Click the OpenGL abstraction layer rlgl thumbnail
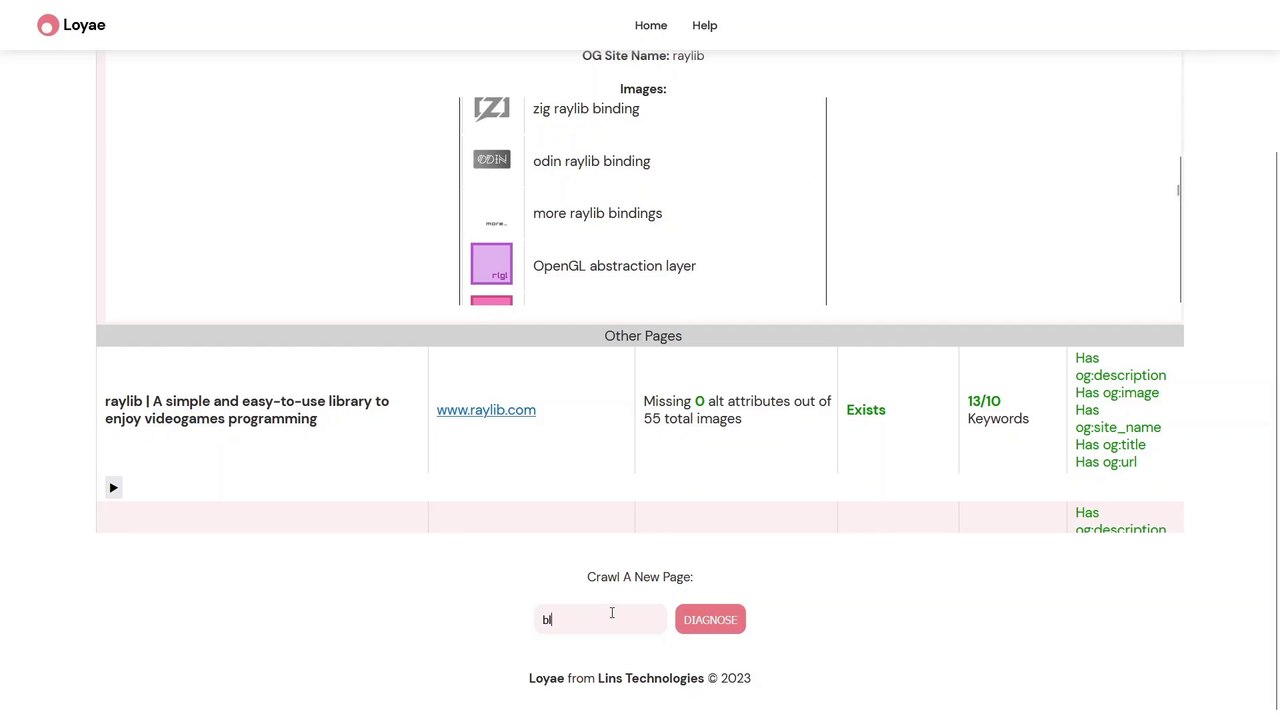Image resolution: width=1280 pixels, height=720 pixels. (x=491, y=264)
